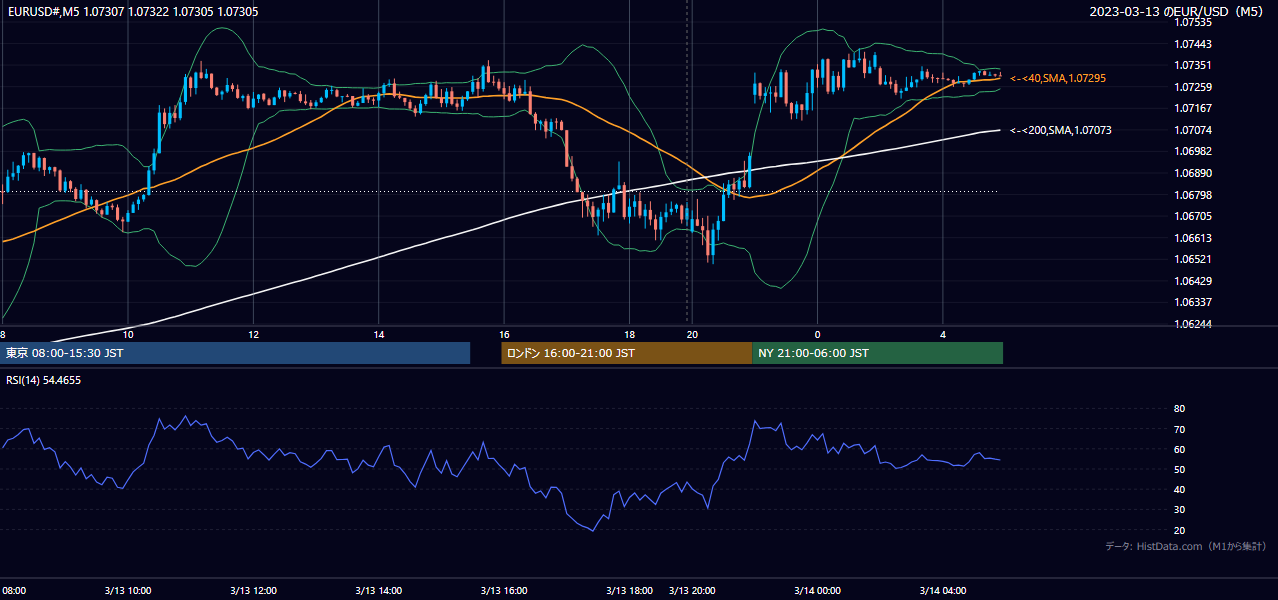Select the ロンドン 16:00-21:00 JST session bar
This screenshot has height=600, width=1278.
coord(626,353)
